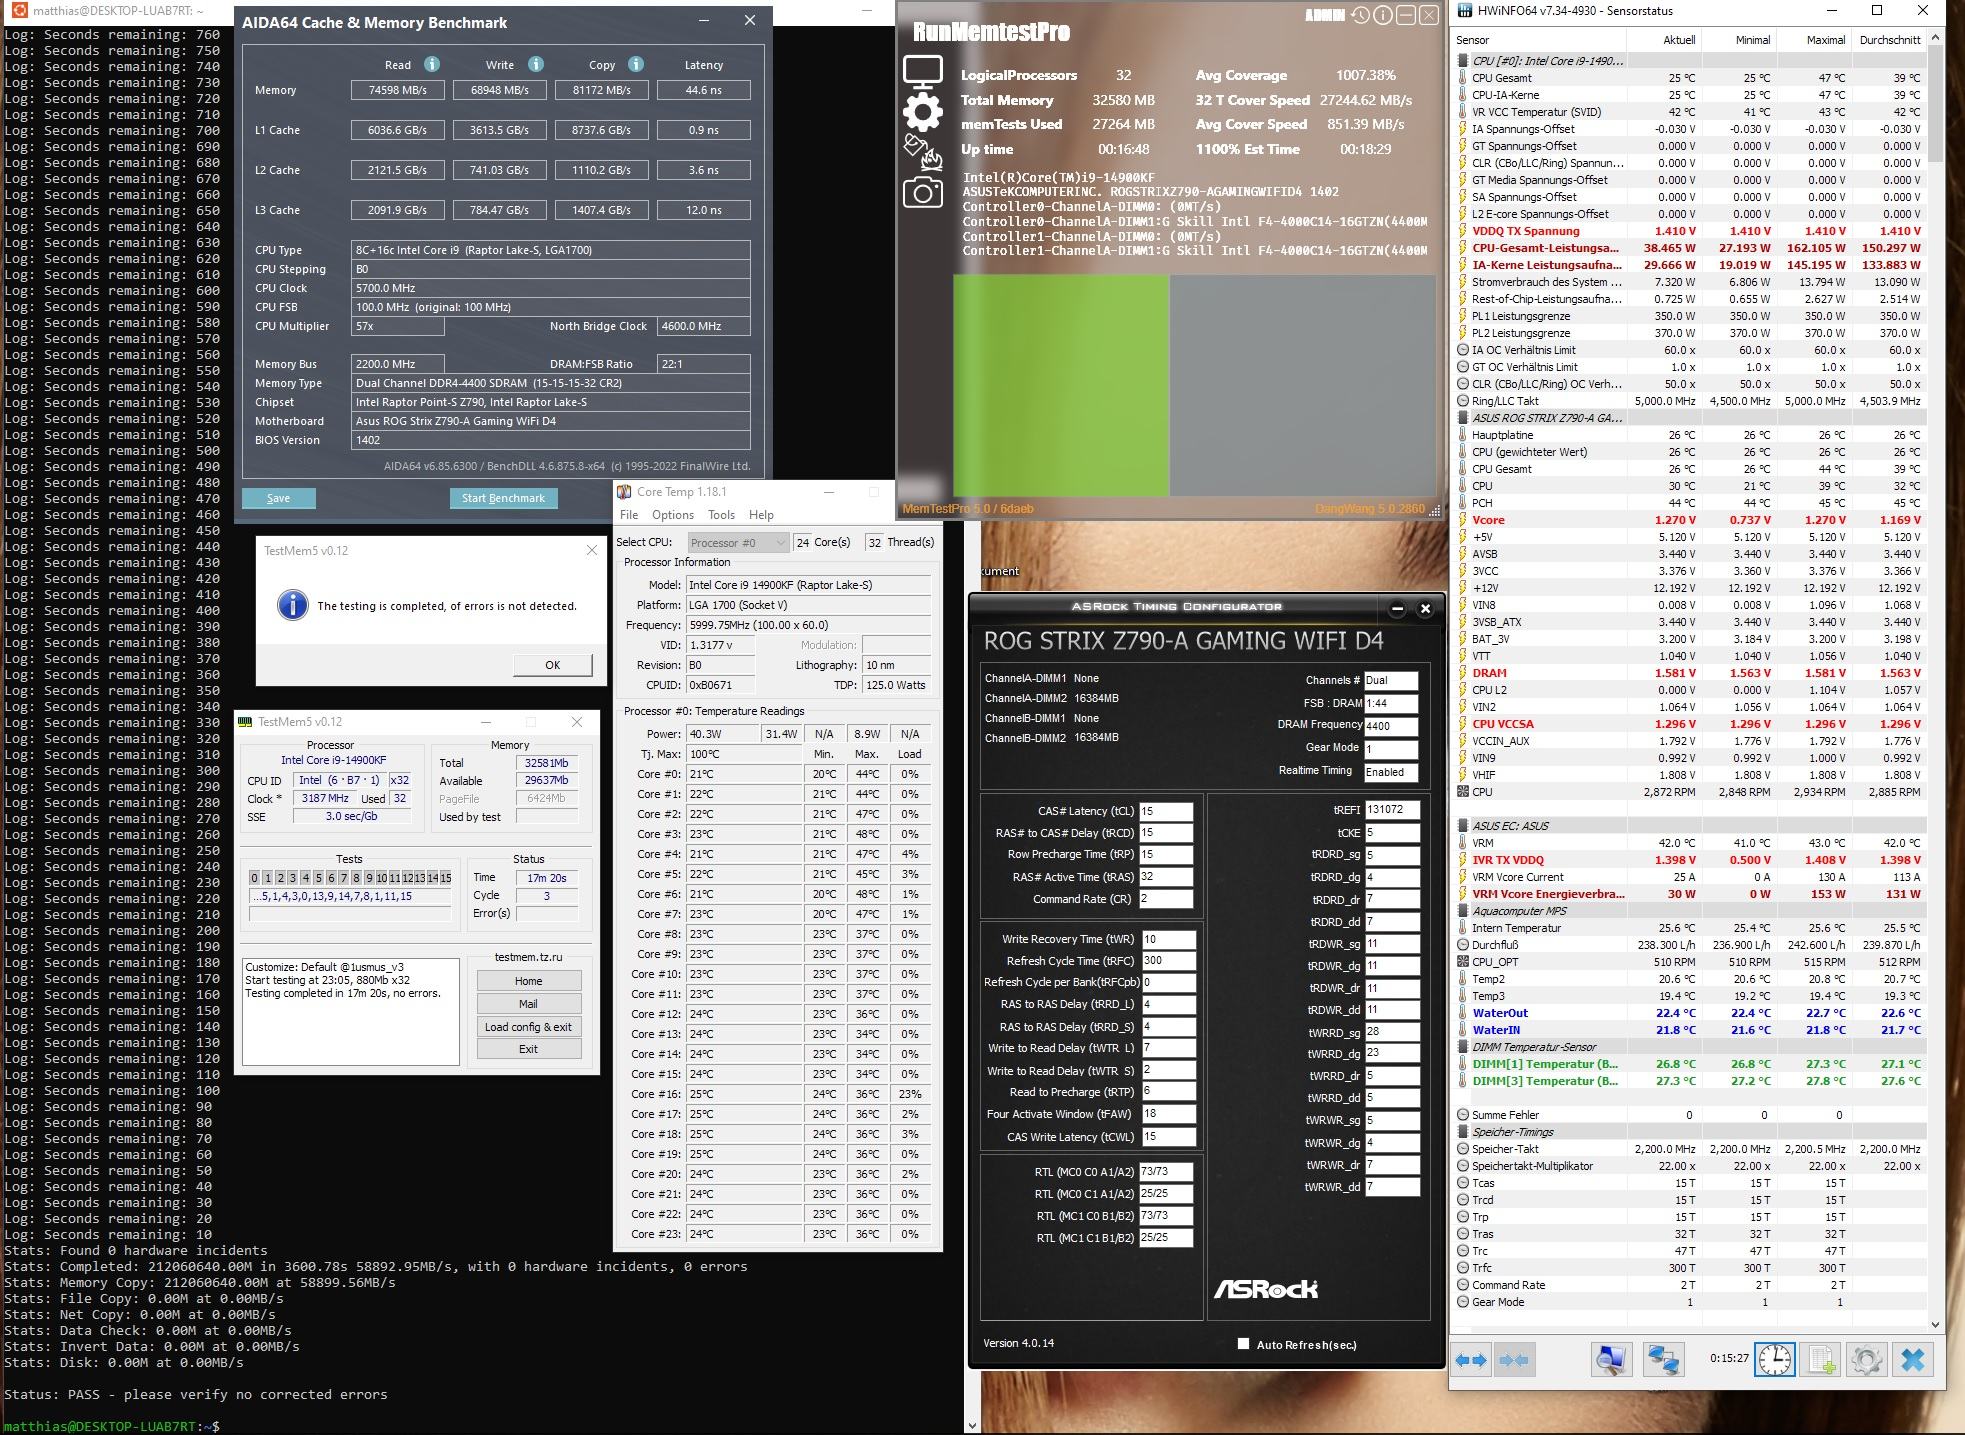Viewport: 1965px width, 1435px height.
Task: Collapse the ASUS EC: ASUS sensor group
Action: 1463,826
